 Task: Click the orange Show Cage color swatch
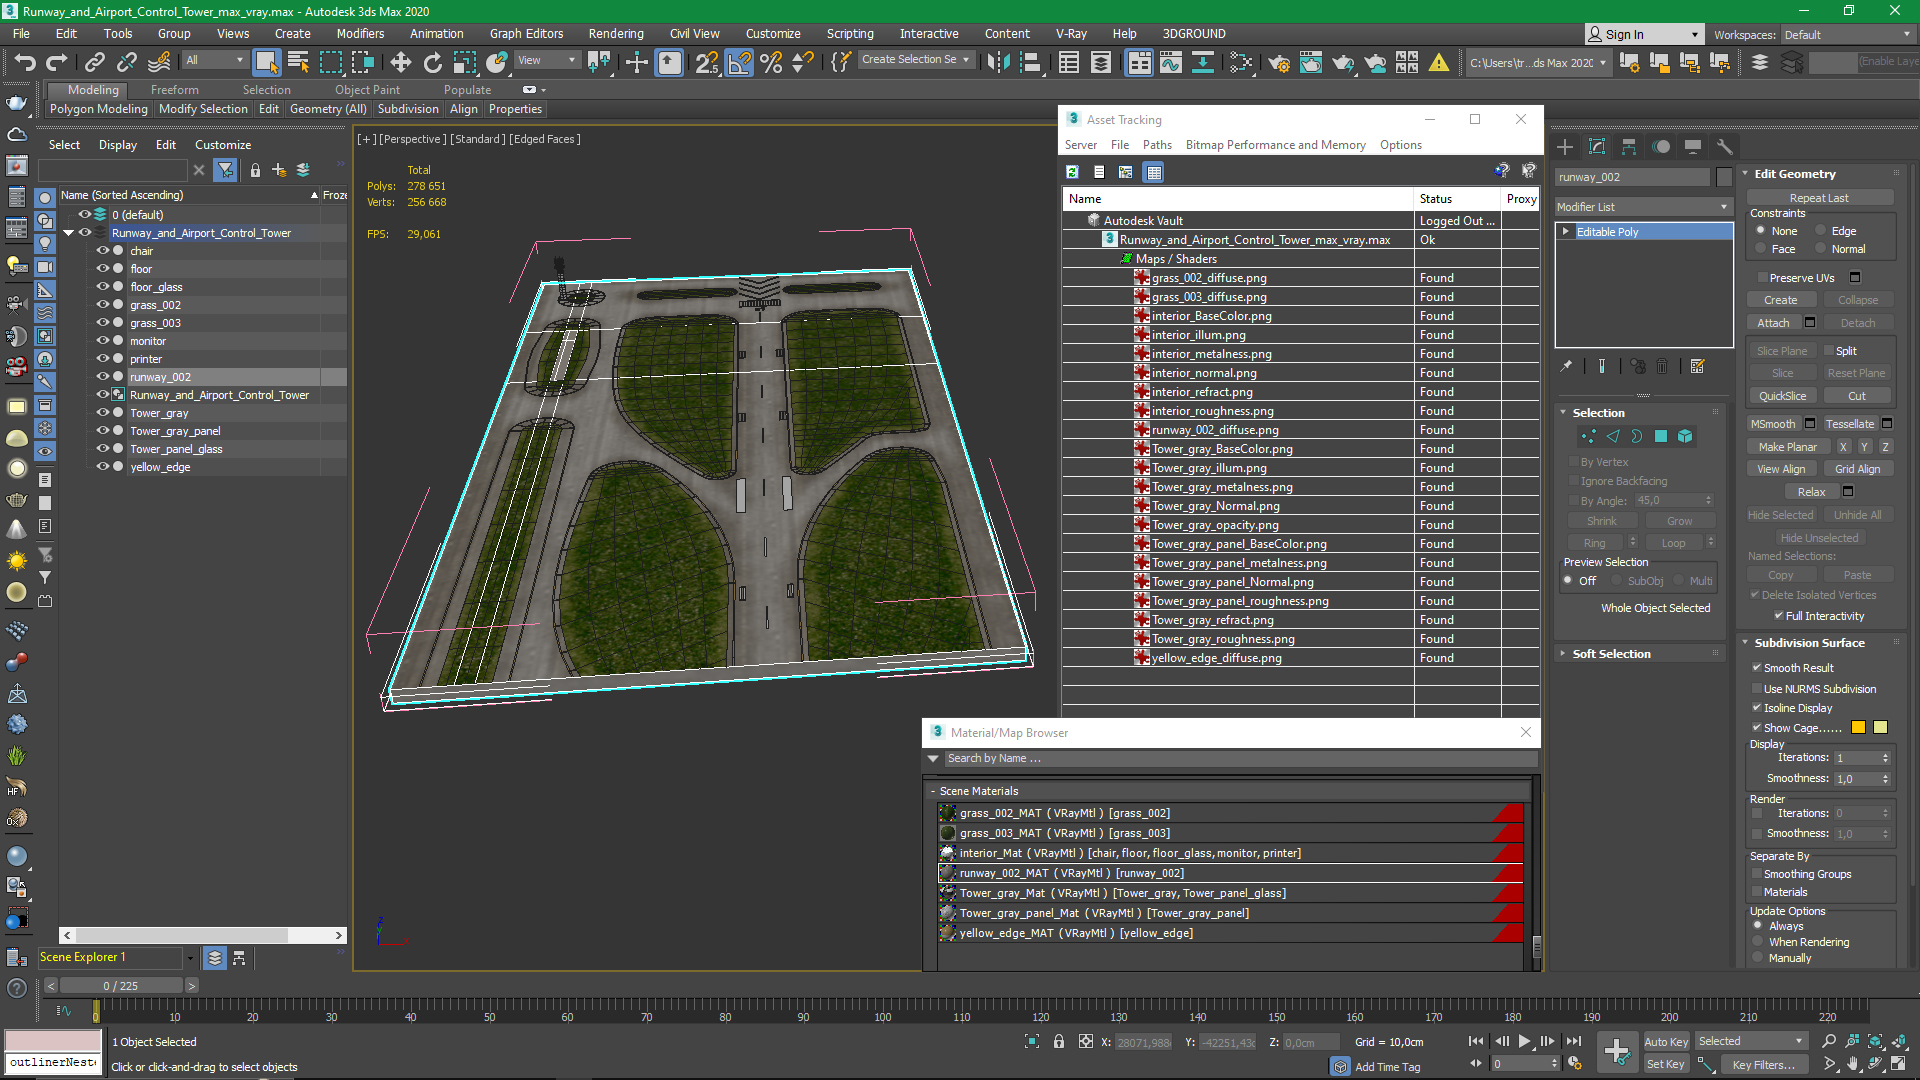pyautogui.click(x=1858, y=728)
